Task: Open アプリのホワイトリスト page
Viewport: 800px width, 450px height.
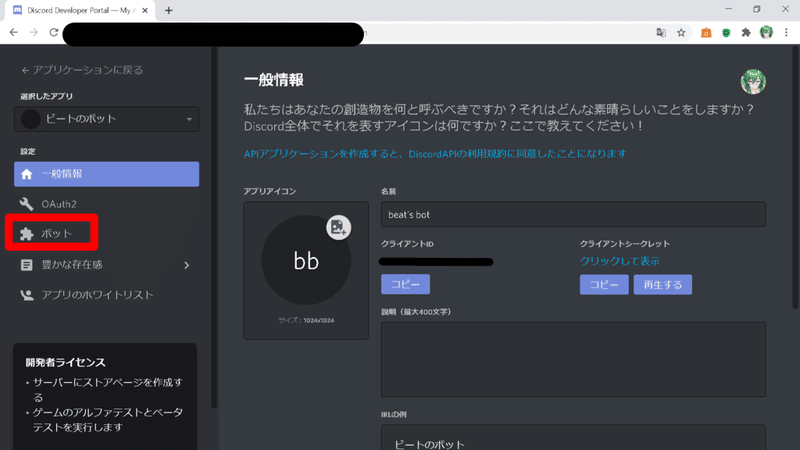Action: click(x=107, y=295)
